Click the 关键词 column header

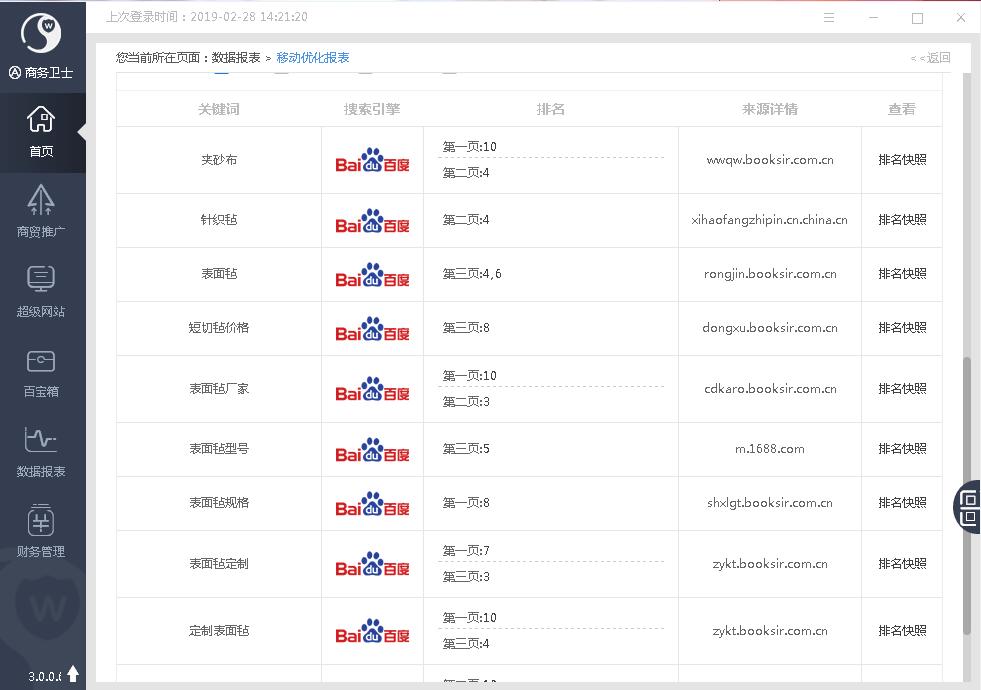click(x=218, y=109)
